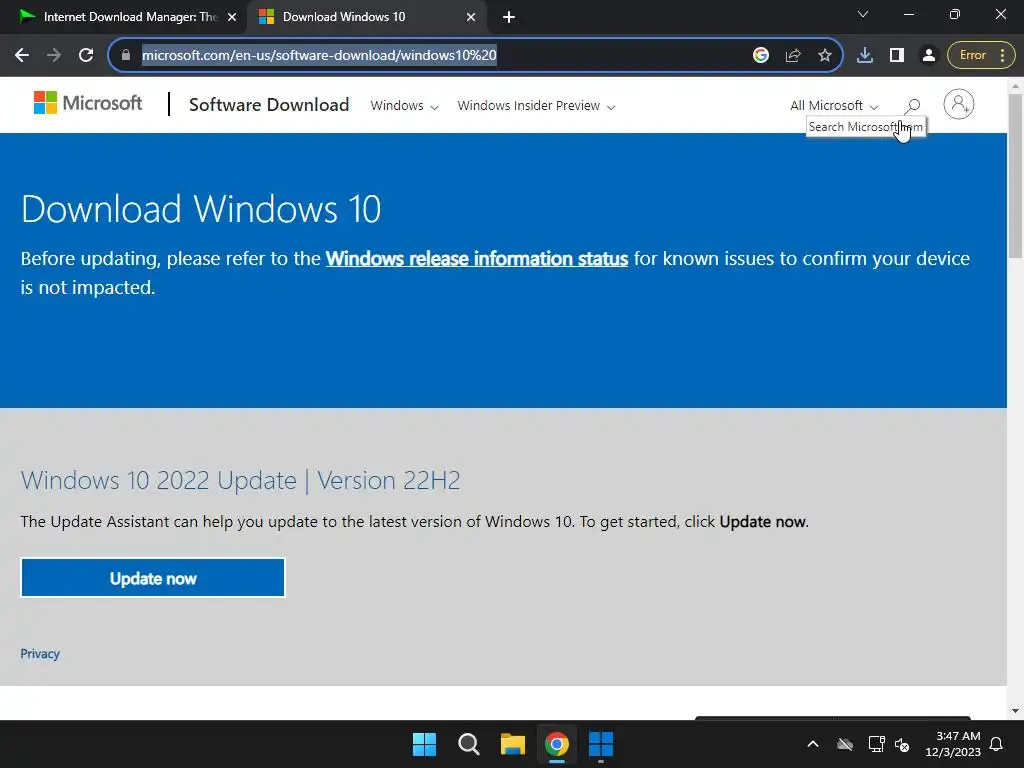Click the page vertical scrollbar thumb
Screen dimensions: 1024x768
pyautogui.click(x=1016, y=175)
